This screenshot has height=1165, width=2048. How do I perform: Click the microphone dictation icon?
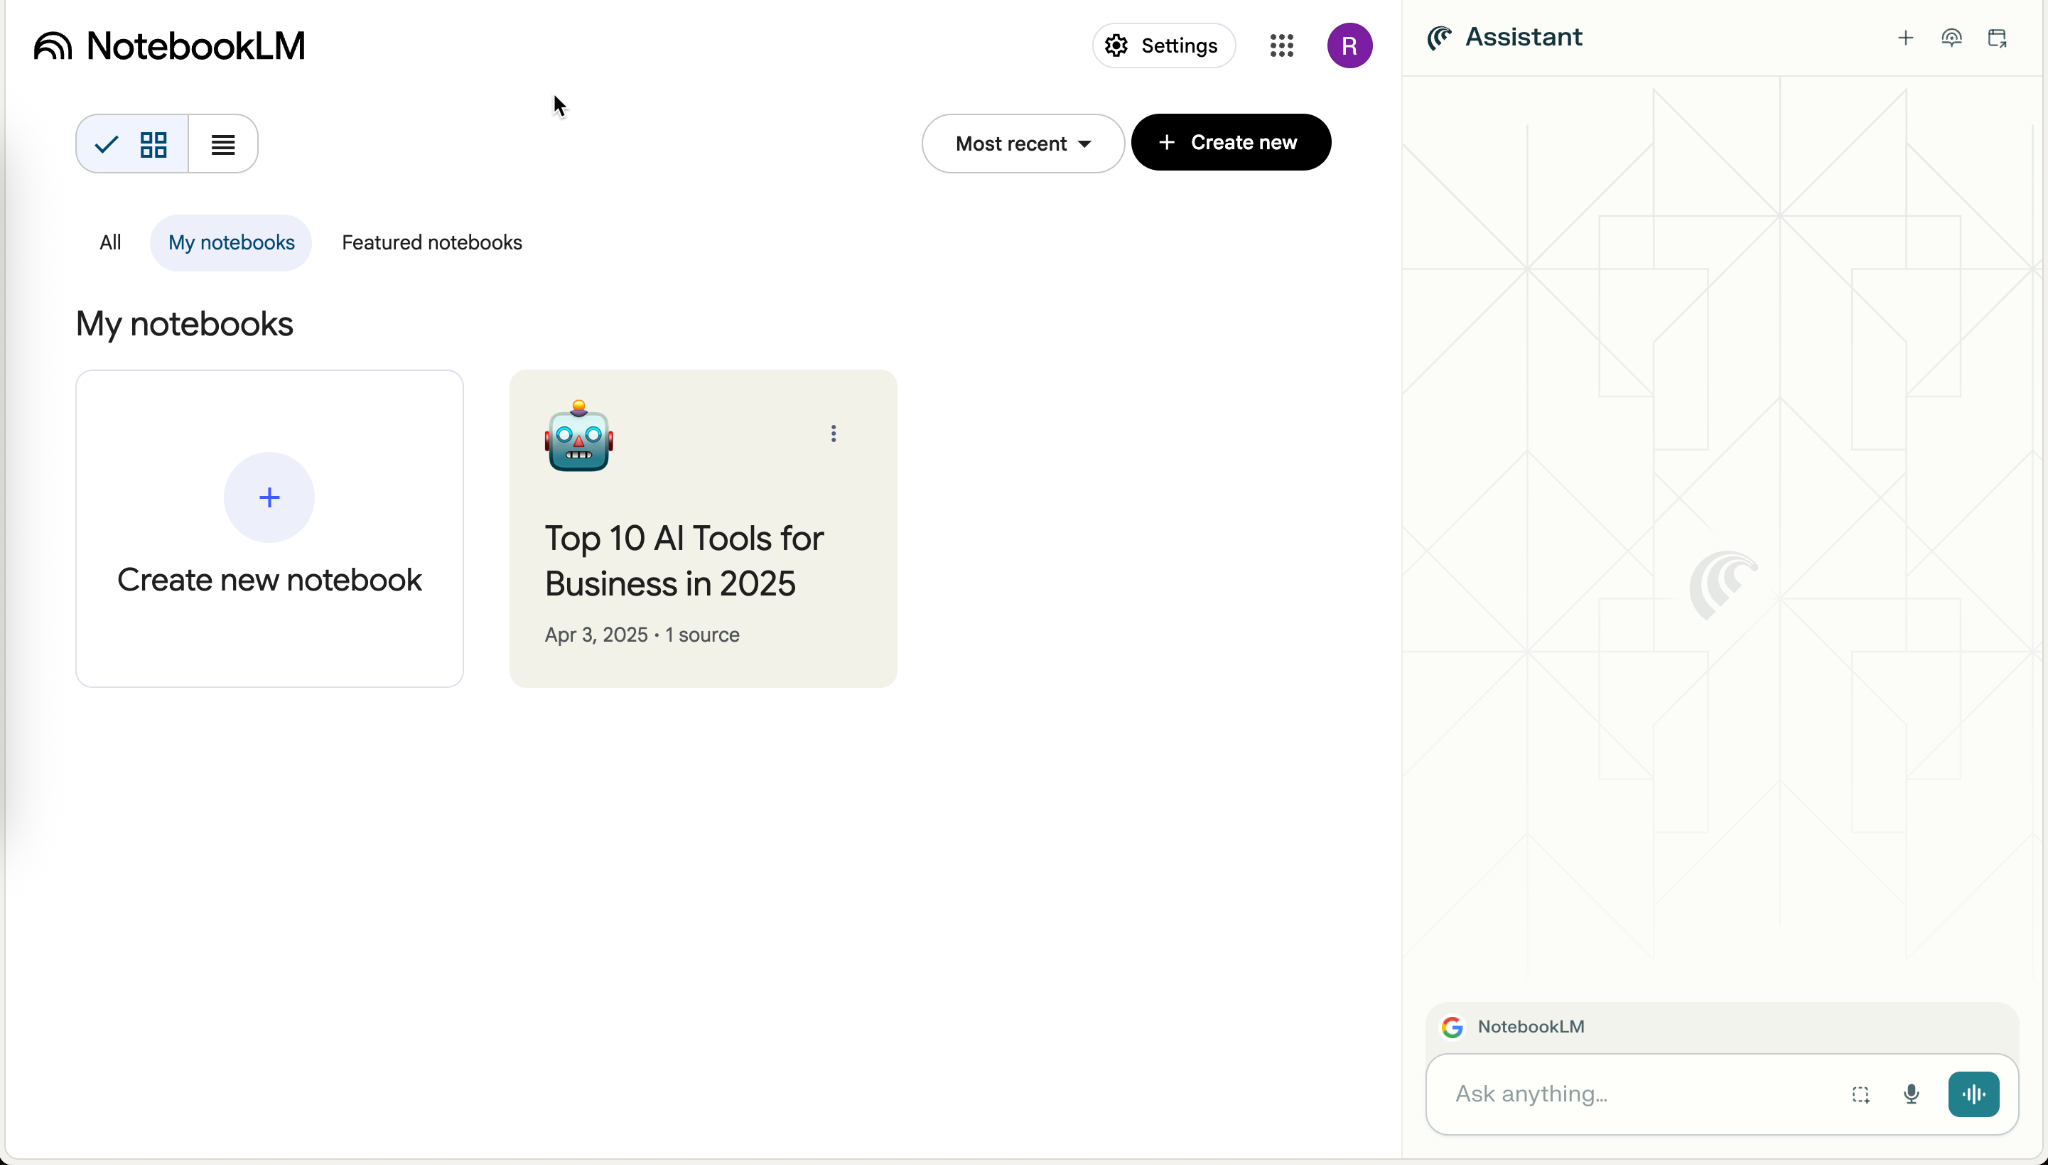tap(1911, 1094)
